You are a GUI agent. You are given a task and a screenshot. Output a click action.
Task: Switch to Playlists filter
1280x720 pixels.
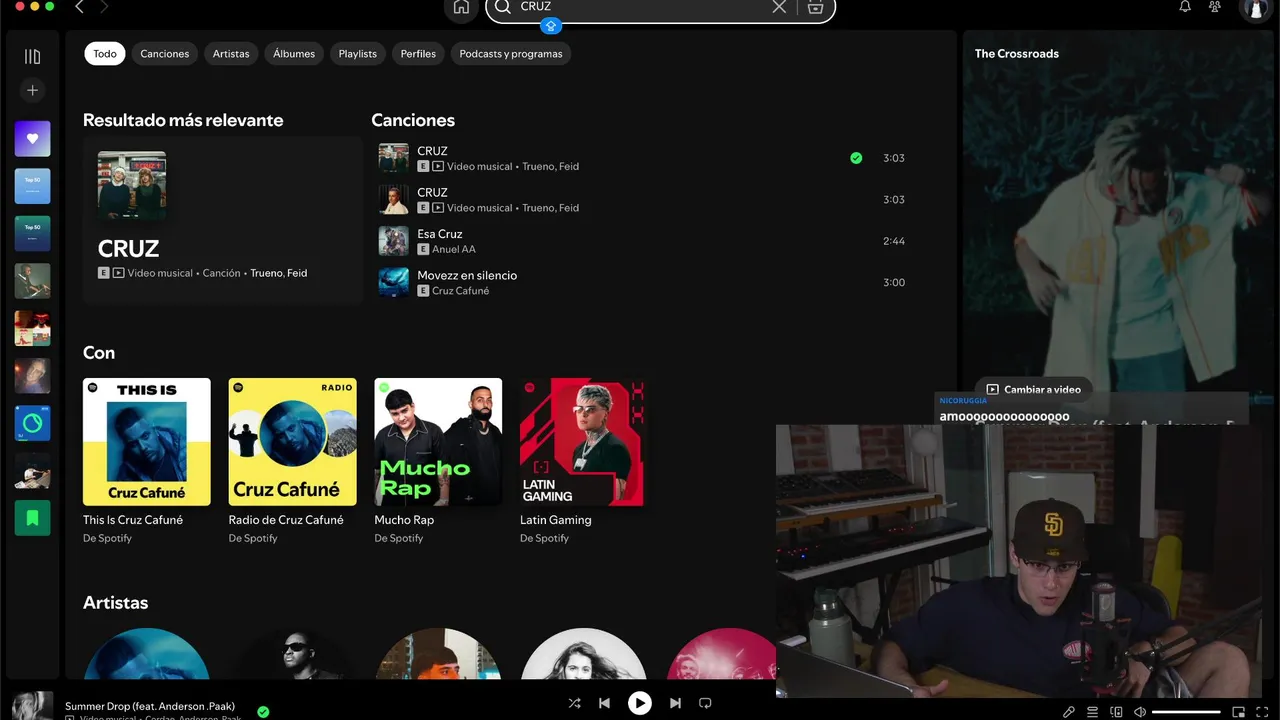click(358, 54)
